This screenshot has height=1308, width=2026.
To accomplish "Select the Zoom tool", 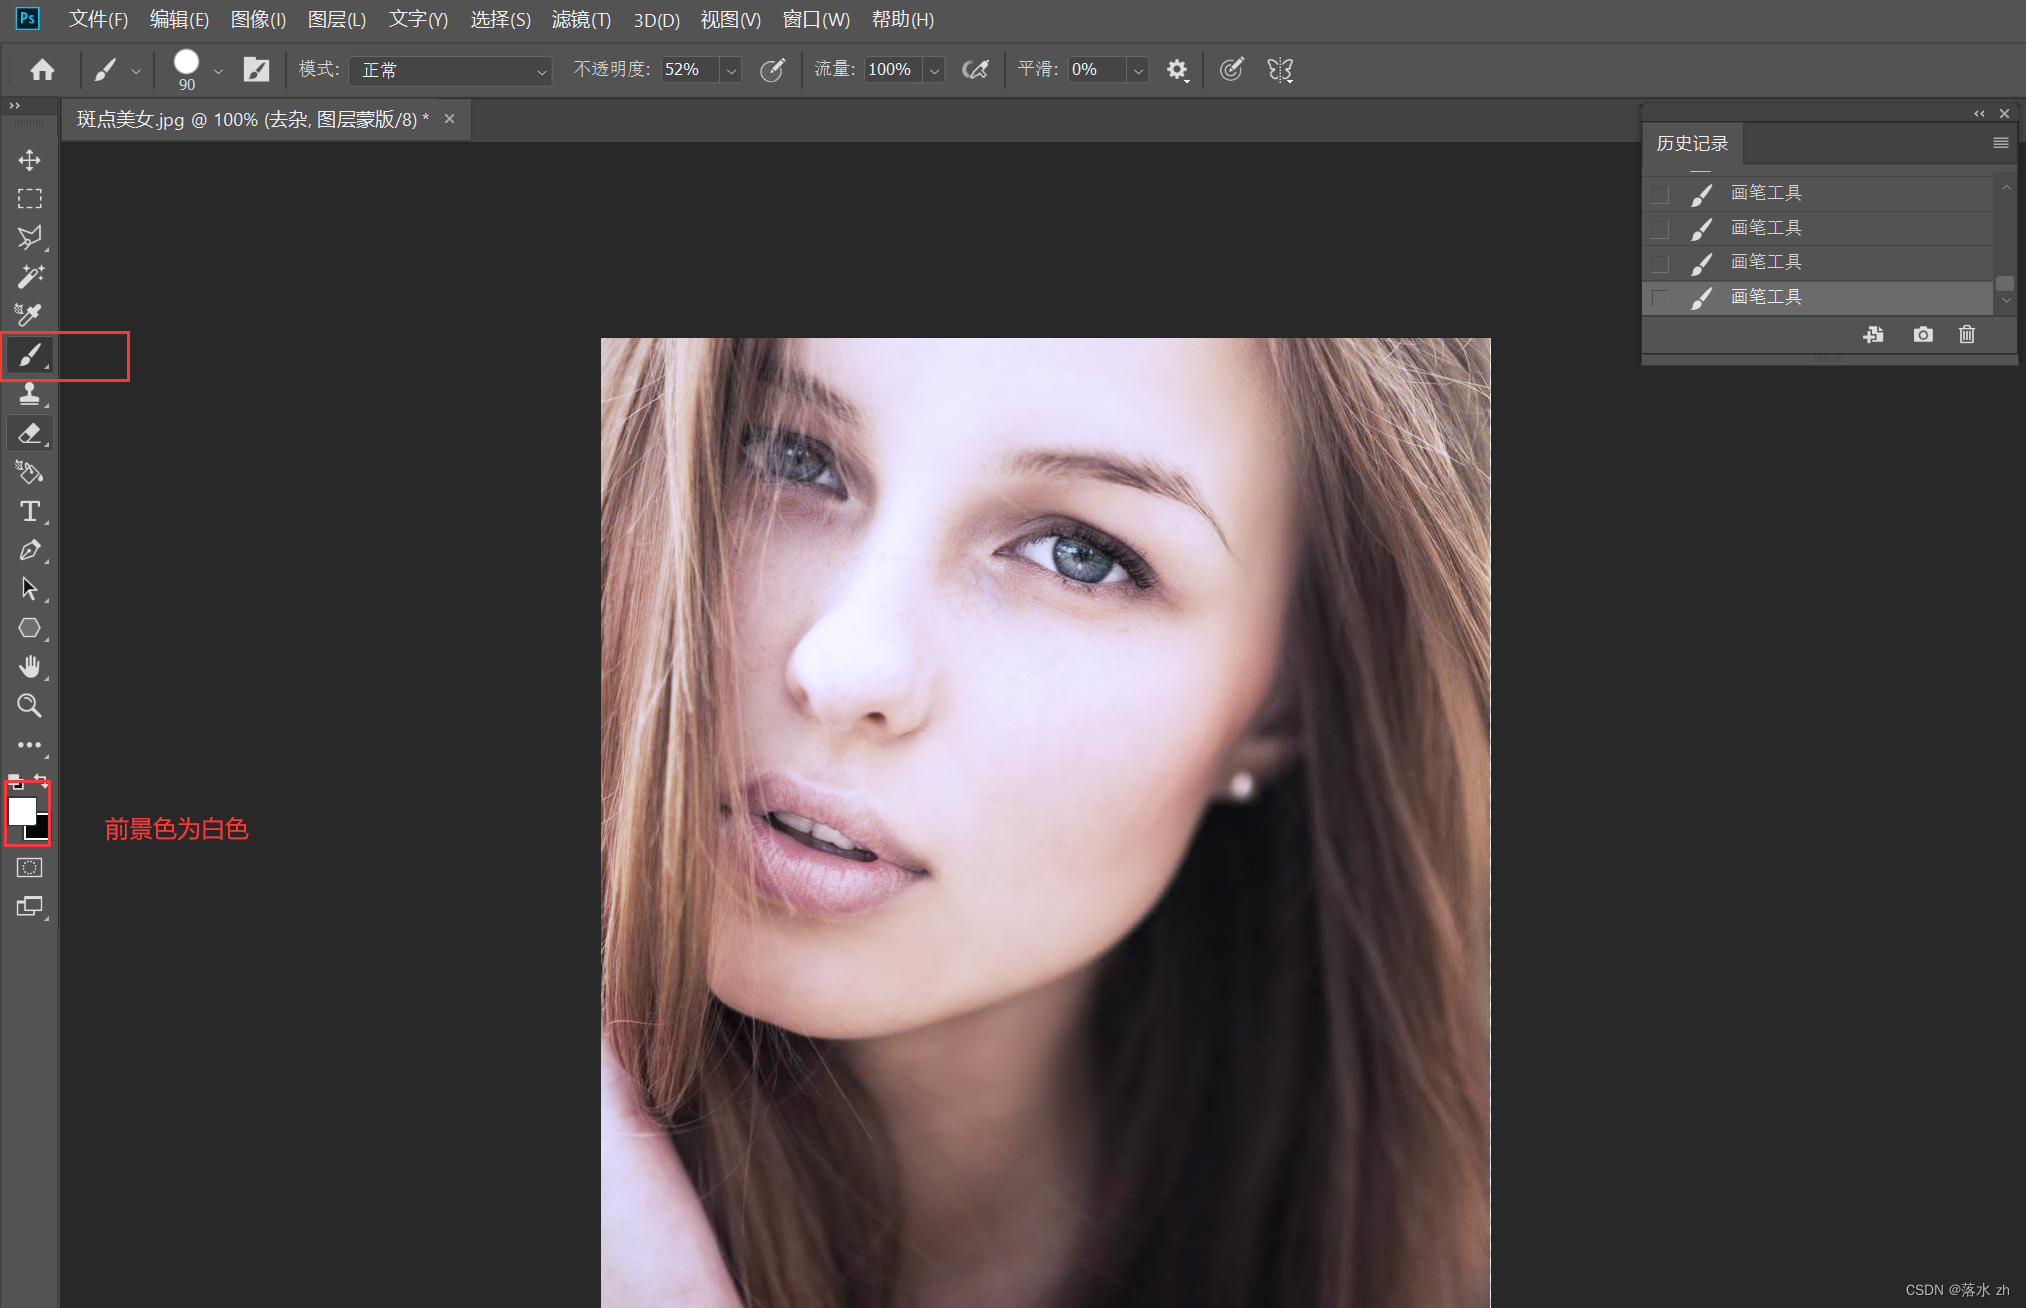I will [29, 706].
